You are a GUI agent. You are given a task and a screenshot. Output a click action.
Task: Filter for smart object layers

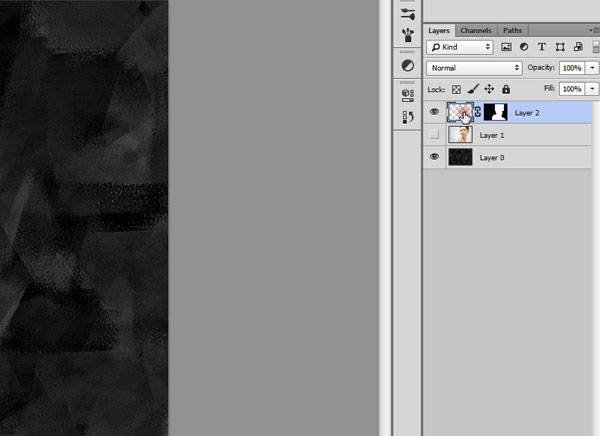tap(577, 47)
